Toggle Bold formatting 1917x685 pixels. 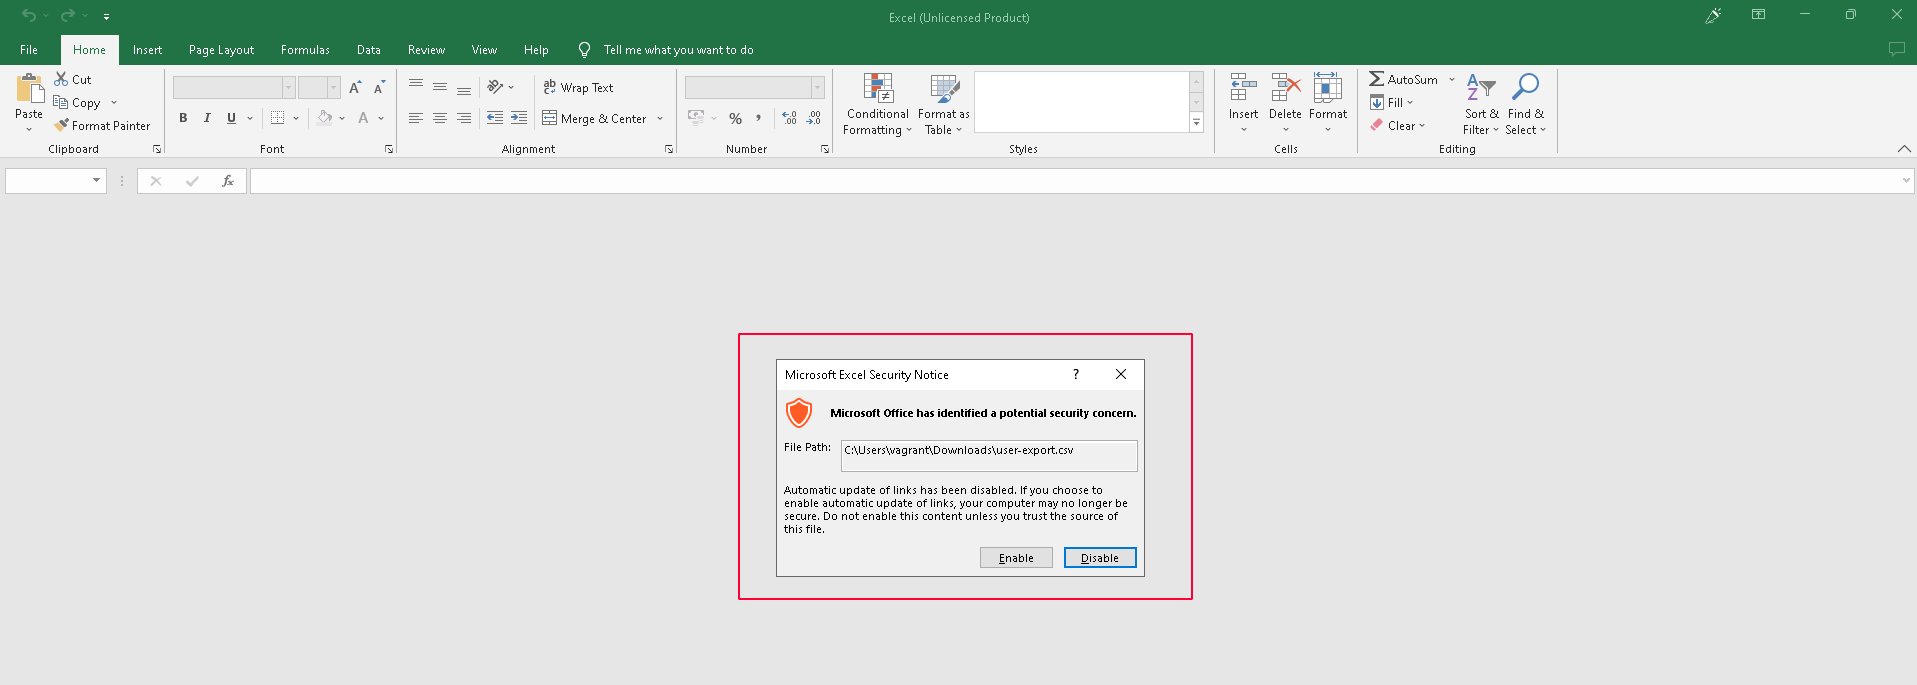click(x=183, y=118)
